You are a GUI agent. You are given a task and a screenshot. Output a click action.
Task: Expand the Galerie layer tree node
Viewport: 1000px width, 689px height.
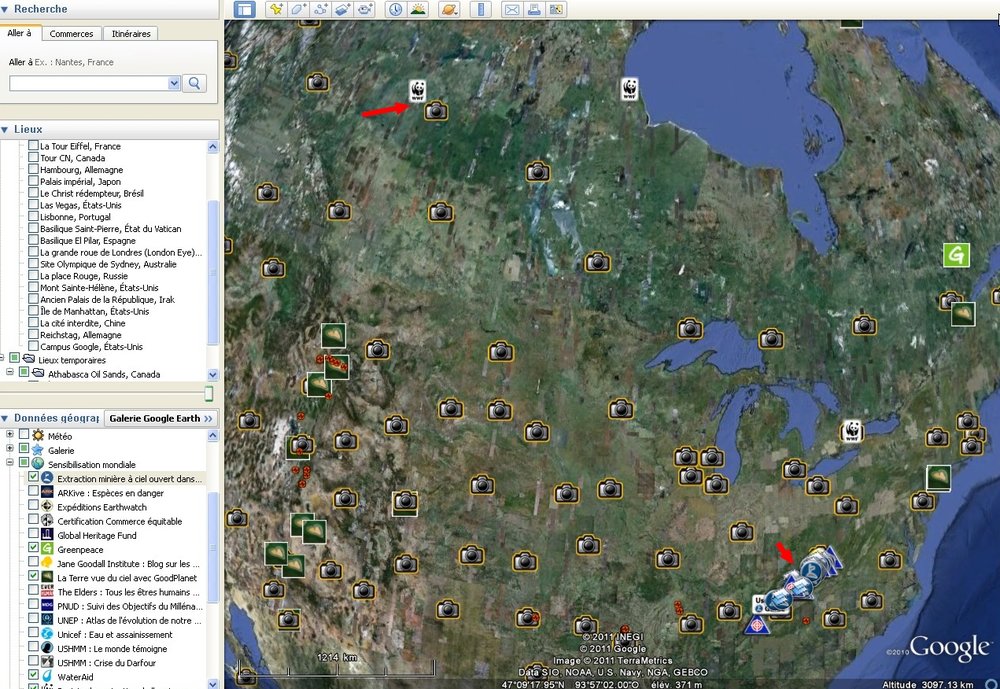pyautogui.click(x=10, y=449)
